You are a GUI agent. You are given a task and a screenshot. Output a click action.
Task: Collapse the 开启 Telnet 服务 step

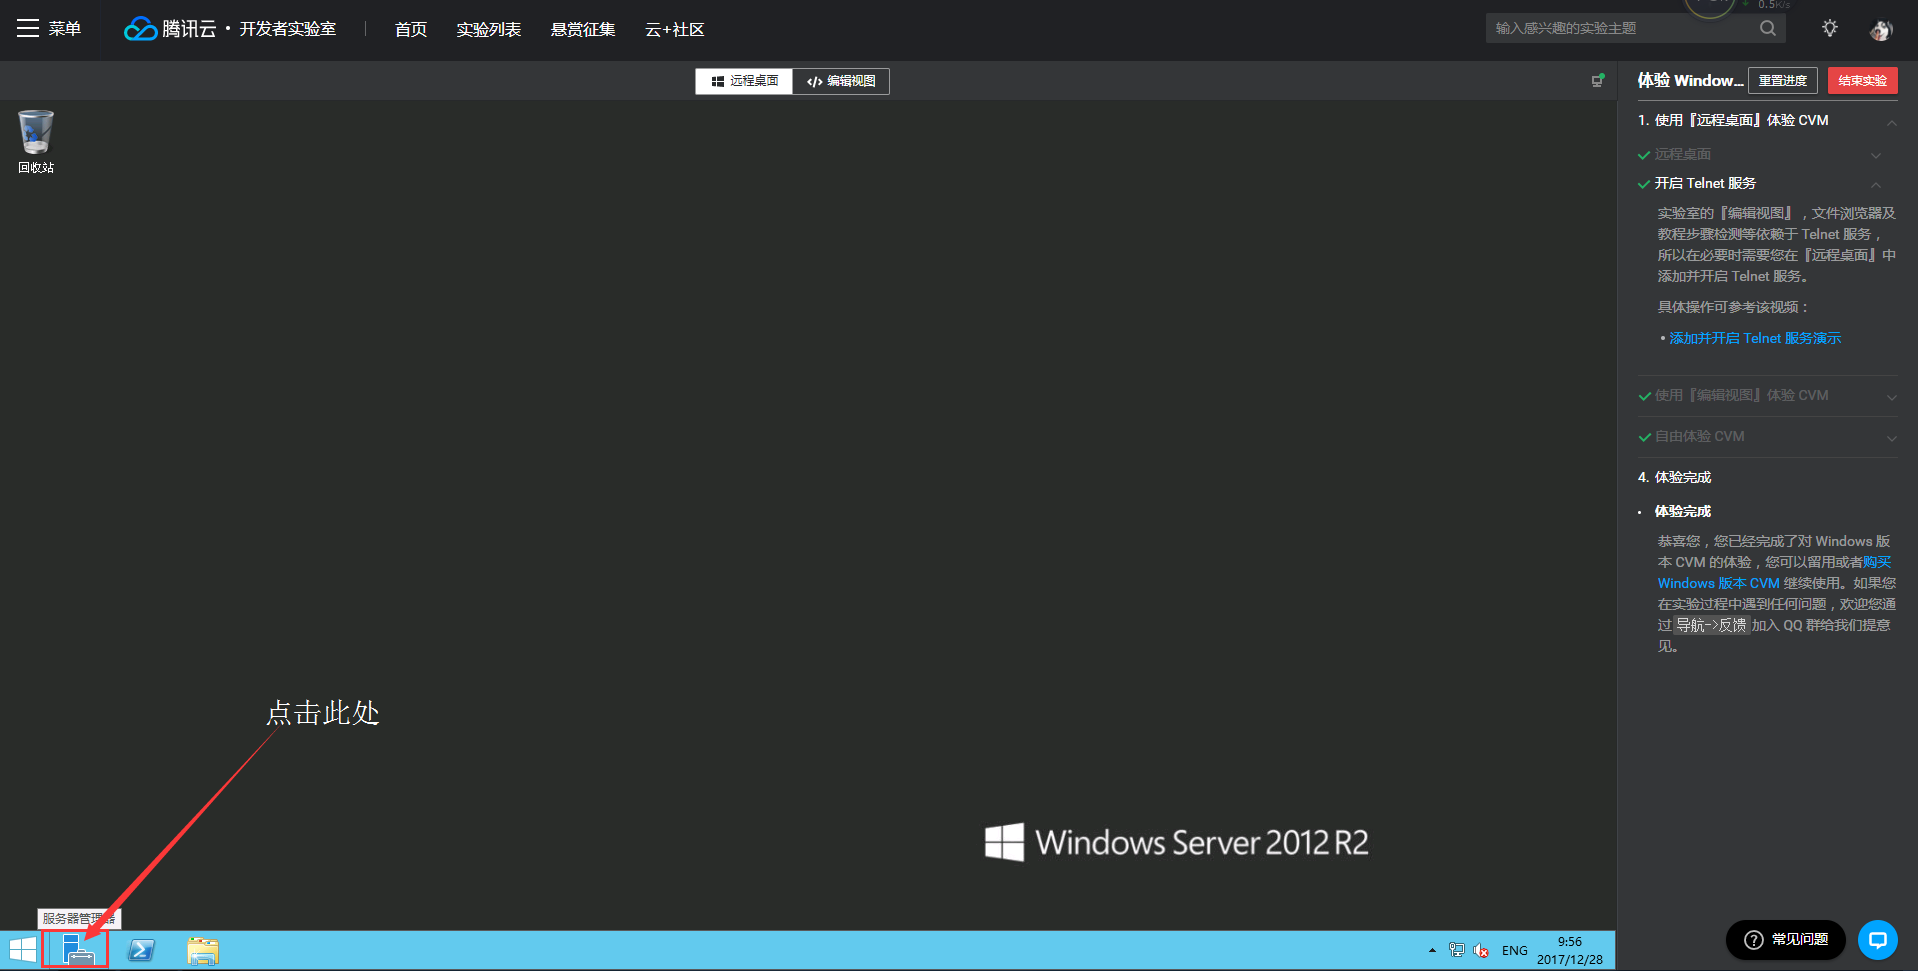tap(1876, 185)
